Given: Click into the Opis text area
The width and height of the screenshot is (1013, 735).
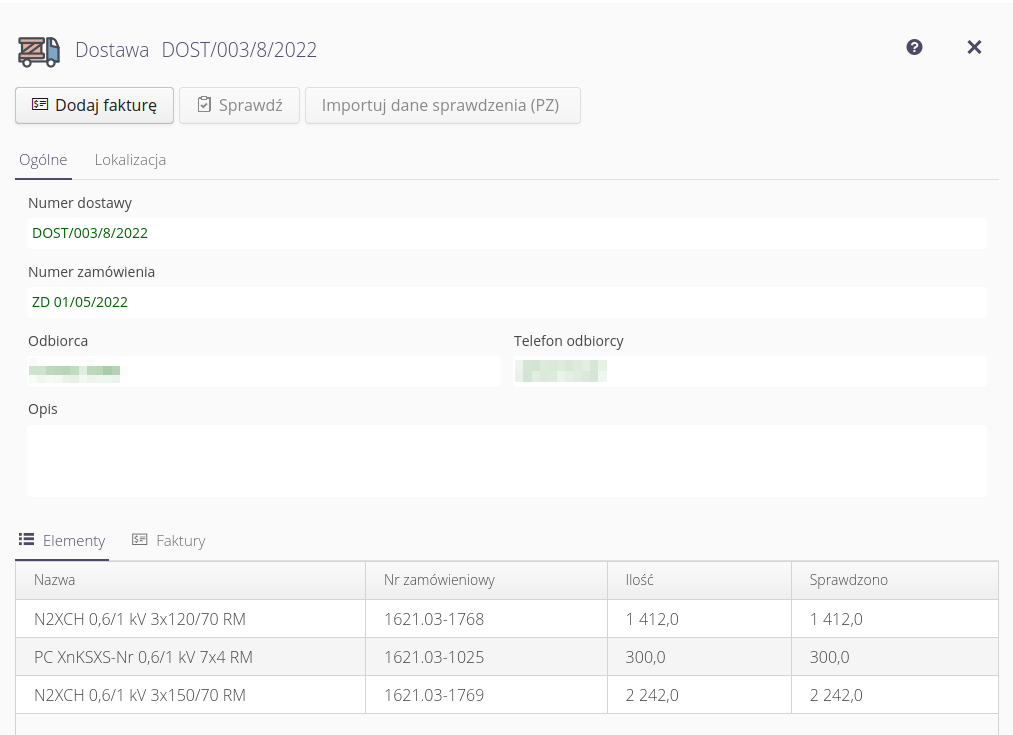Looking at the screenshot, I should pyautogui.click(x=506, y=460).
